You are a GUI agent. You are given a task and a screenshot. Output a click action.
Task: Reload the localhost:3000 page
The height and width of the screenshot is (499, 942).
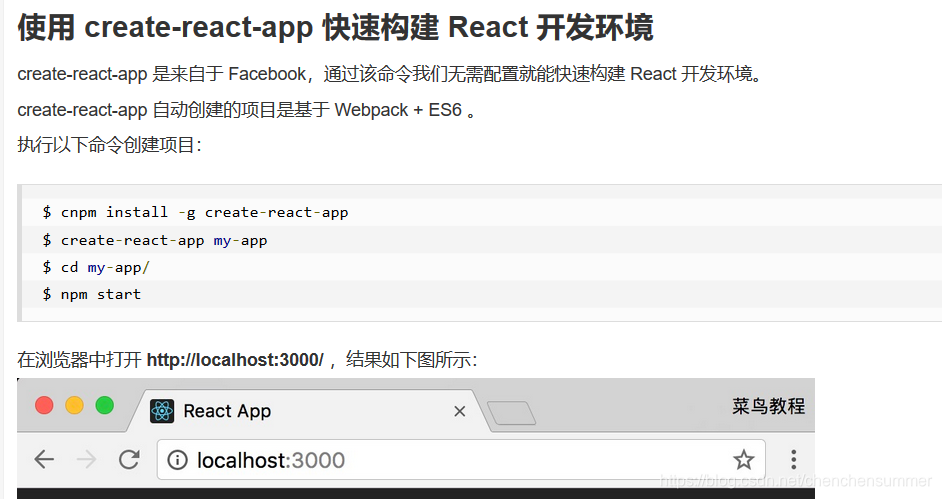[x=129, y=460]
